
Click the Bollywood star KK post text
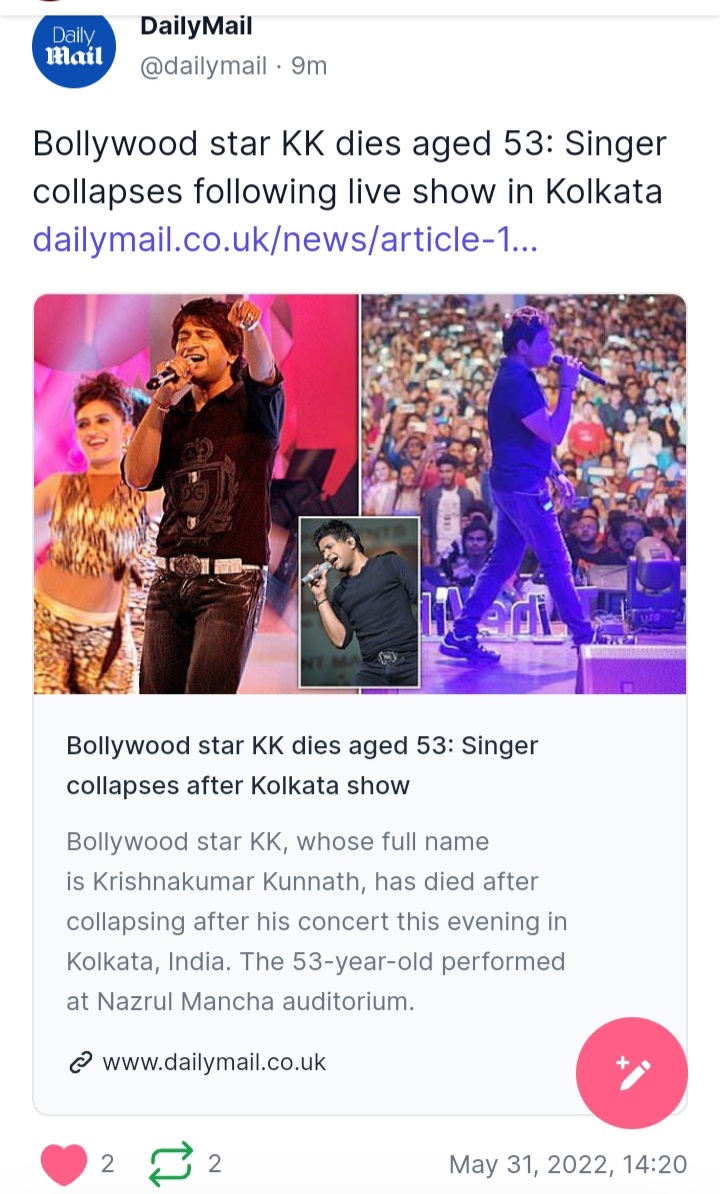349,168
